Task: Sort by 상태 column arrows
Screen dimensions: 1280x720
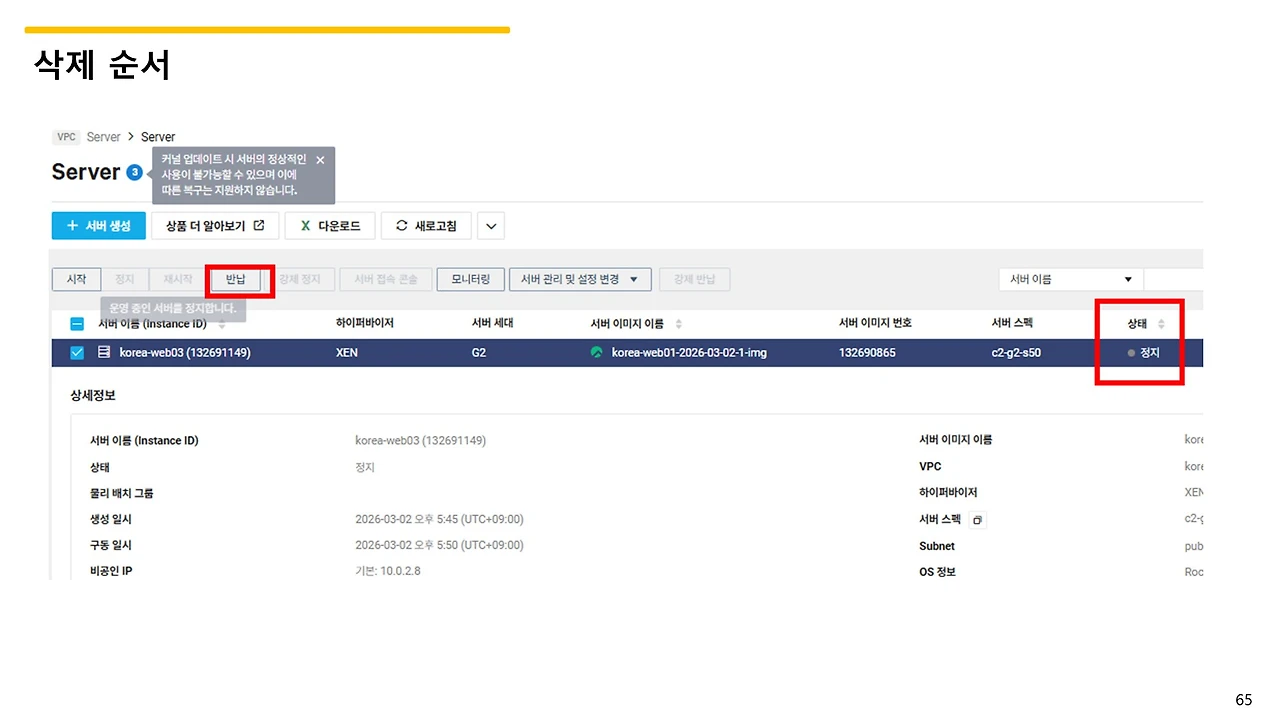Action: [1161, 324]
